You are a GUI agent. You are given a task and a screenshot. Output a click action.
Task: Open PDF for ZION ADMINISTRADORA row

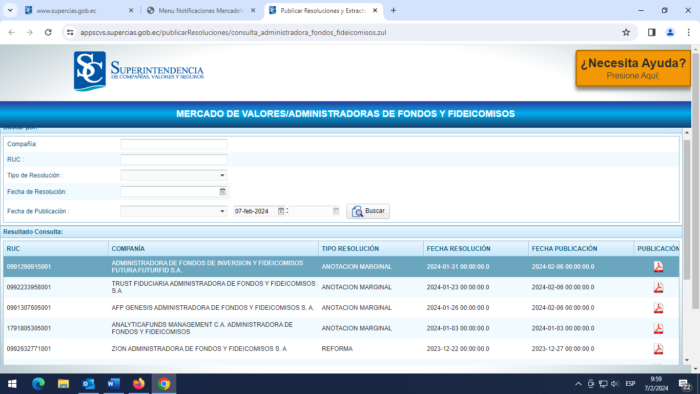point(658,349)
